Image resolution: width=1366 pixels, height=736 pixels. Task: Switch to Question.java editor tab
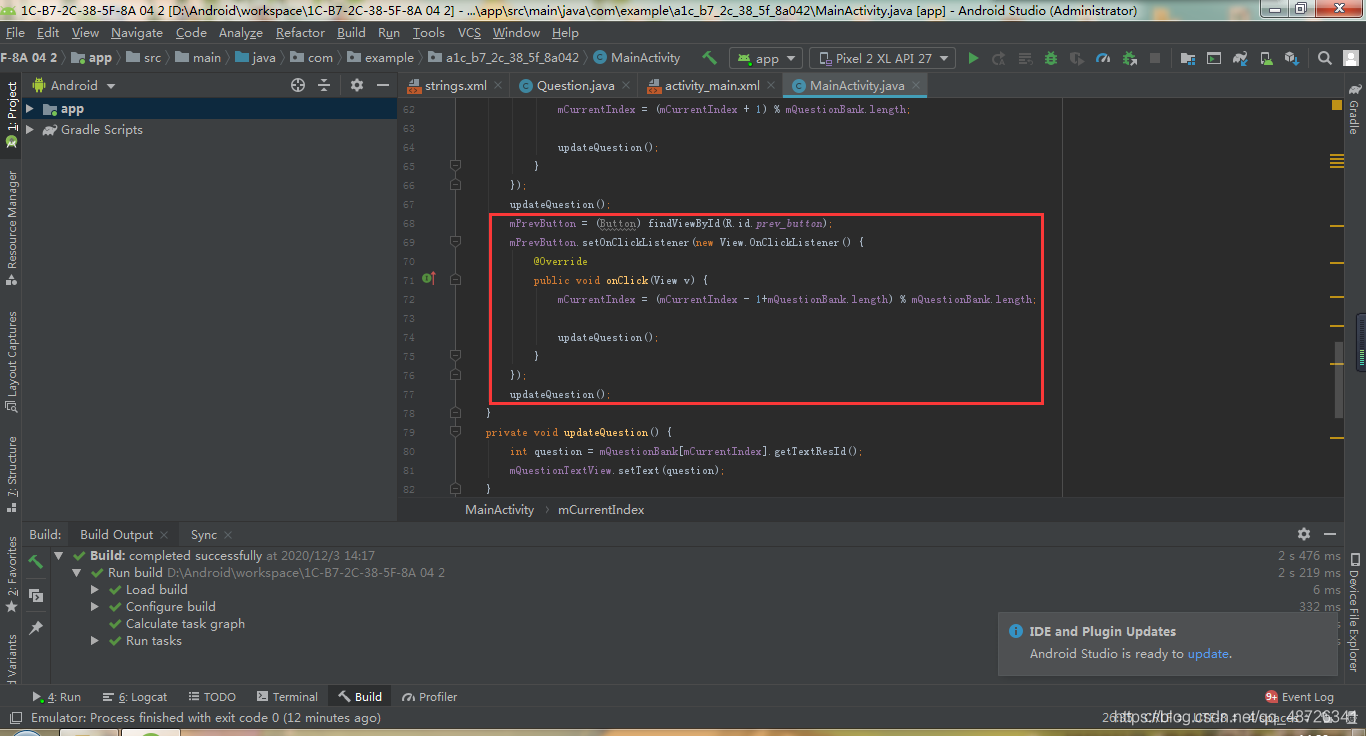575,85
